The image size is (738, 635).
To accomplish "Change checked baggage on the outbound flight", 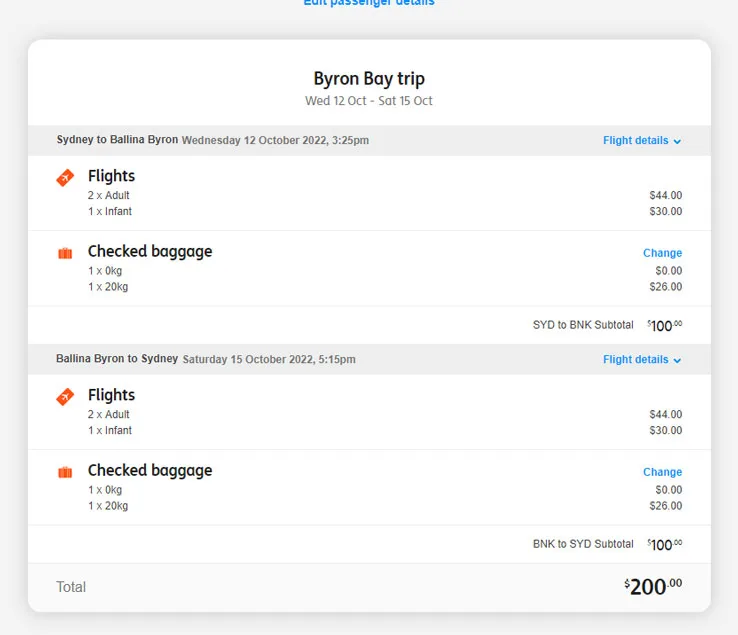I will (x=662, y=253).
